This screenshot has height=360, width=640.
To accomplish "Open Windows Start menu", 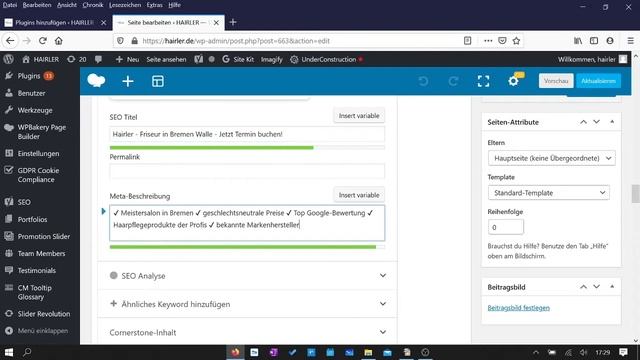I will point(9,352).
